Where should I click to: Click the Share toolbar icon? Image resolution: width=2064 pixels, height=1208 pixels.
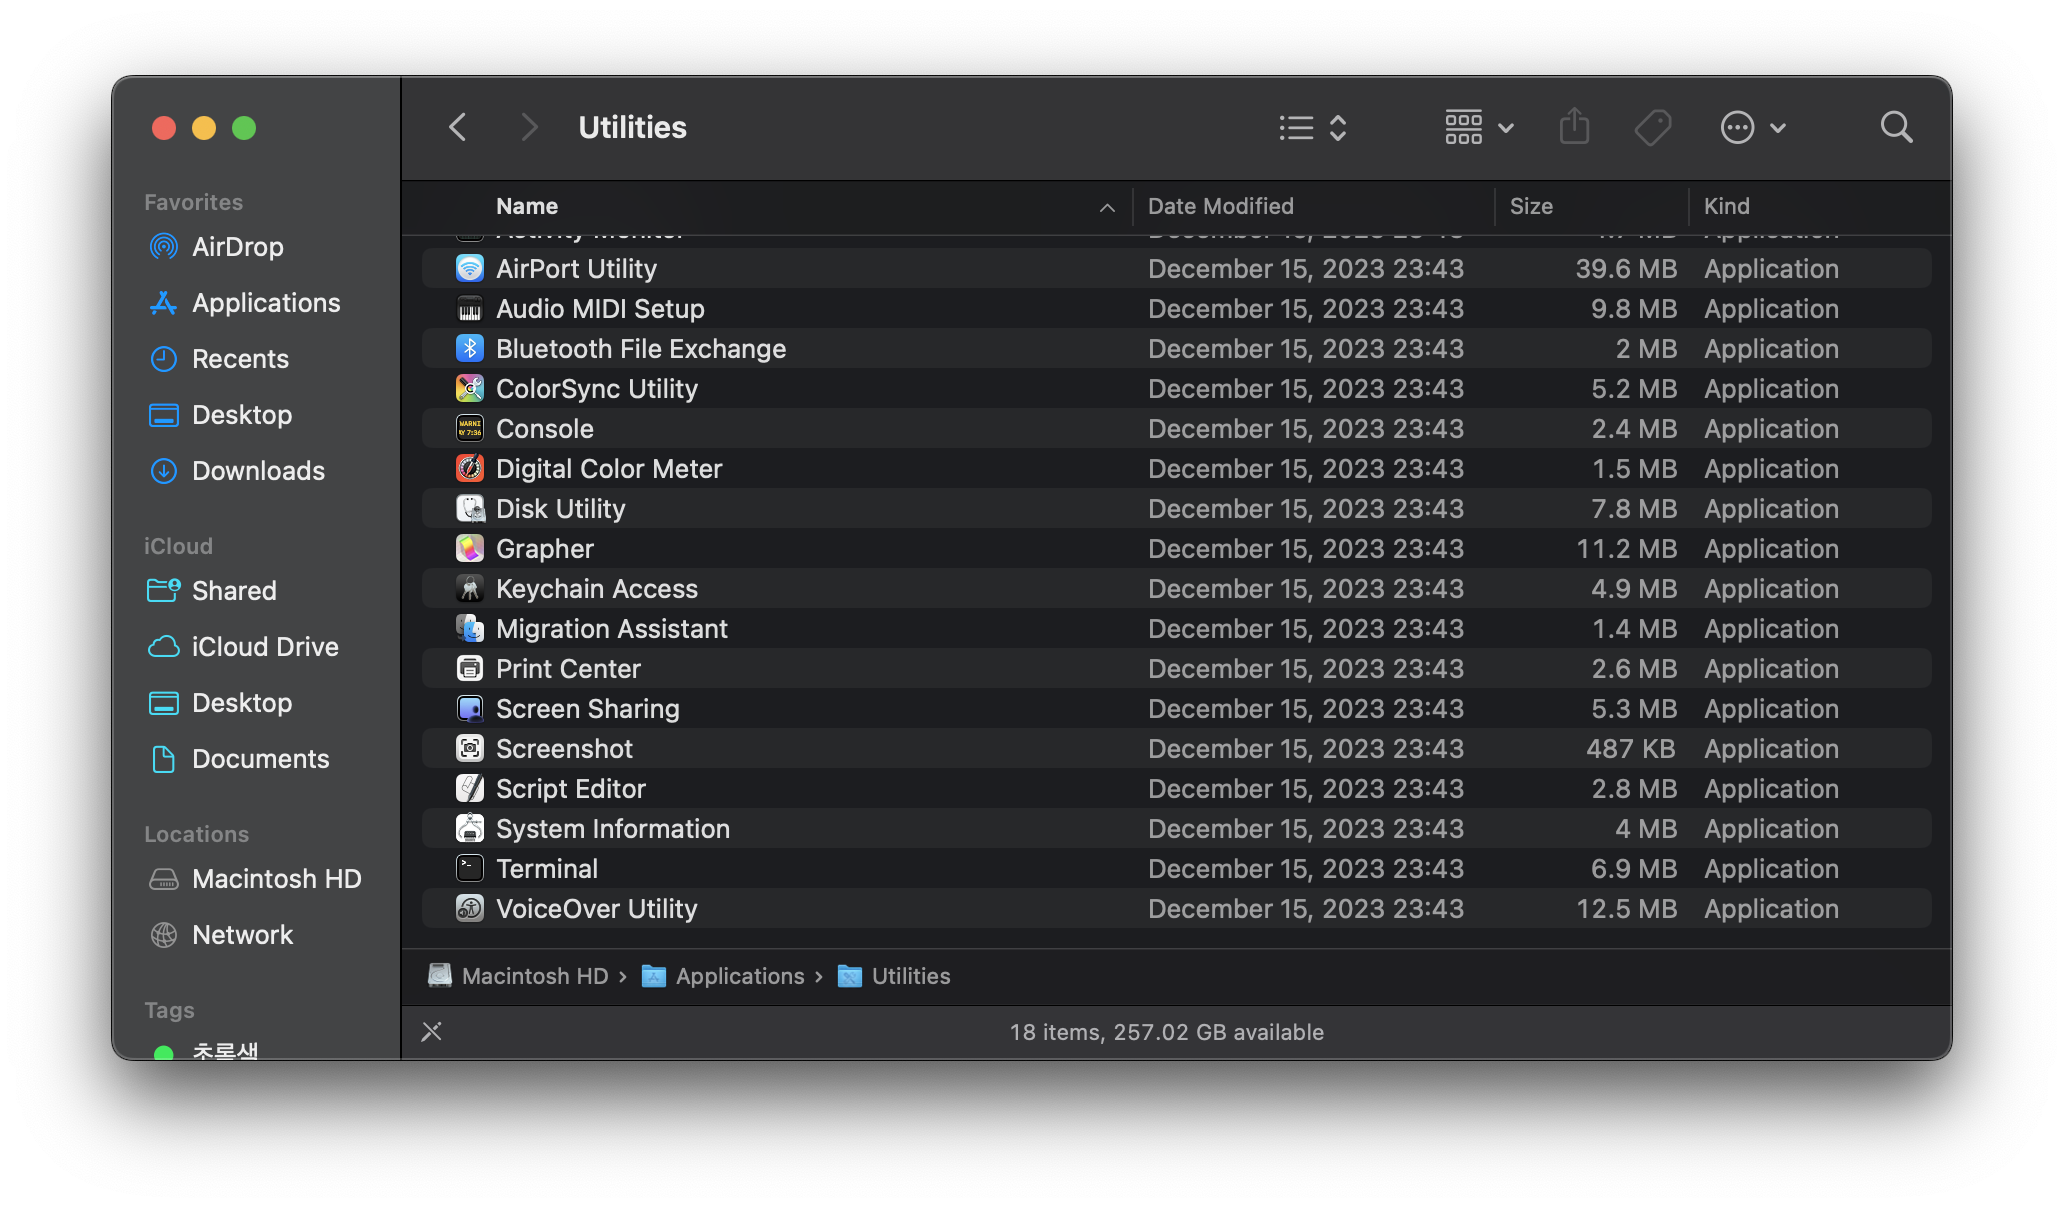(1574, 127)
